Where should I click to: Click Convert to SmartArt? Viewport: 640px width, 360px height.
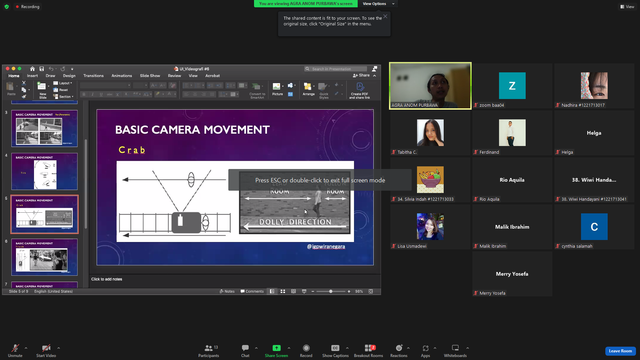[x=257, y=91]
